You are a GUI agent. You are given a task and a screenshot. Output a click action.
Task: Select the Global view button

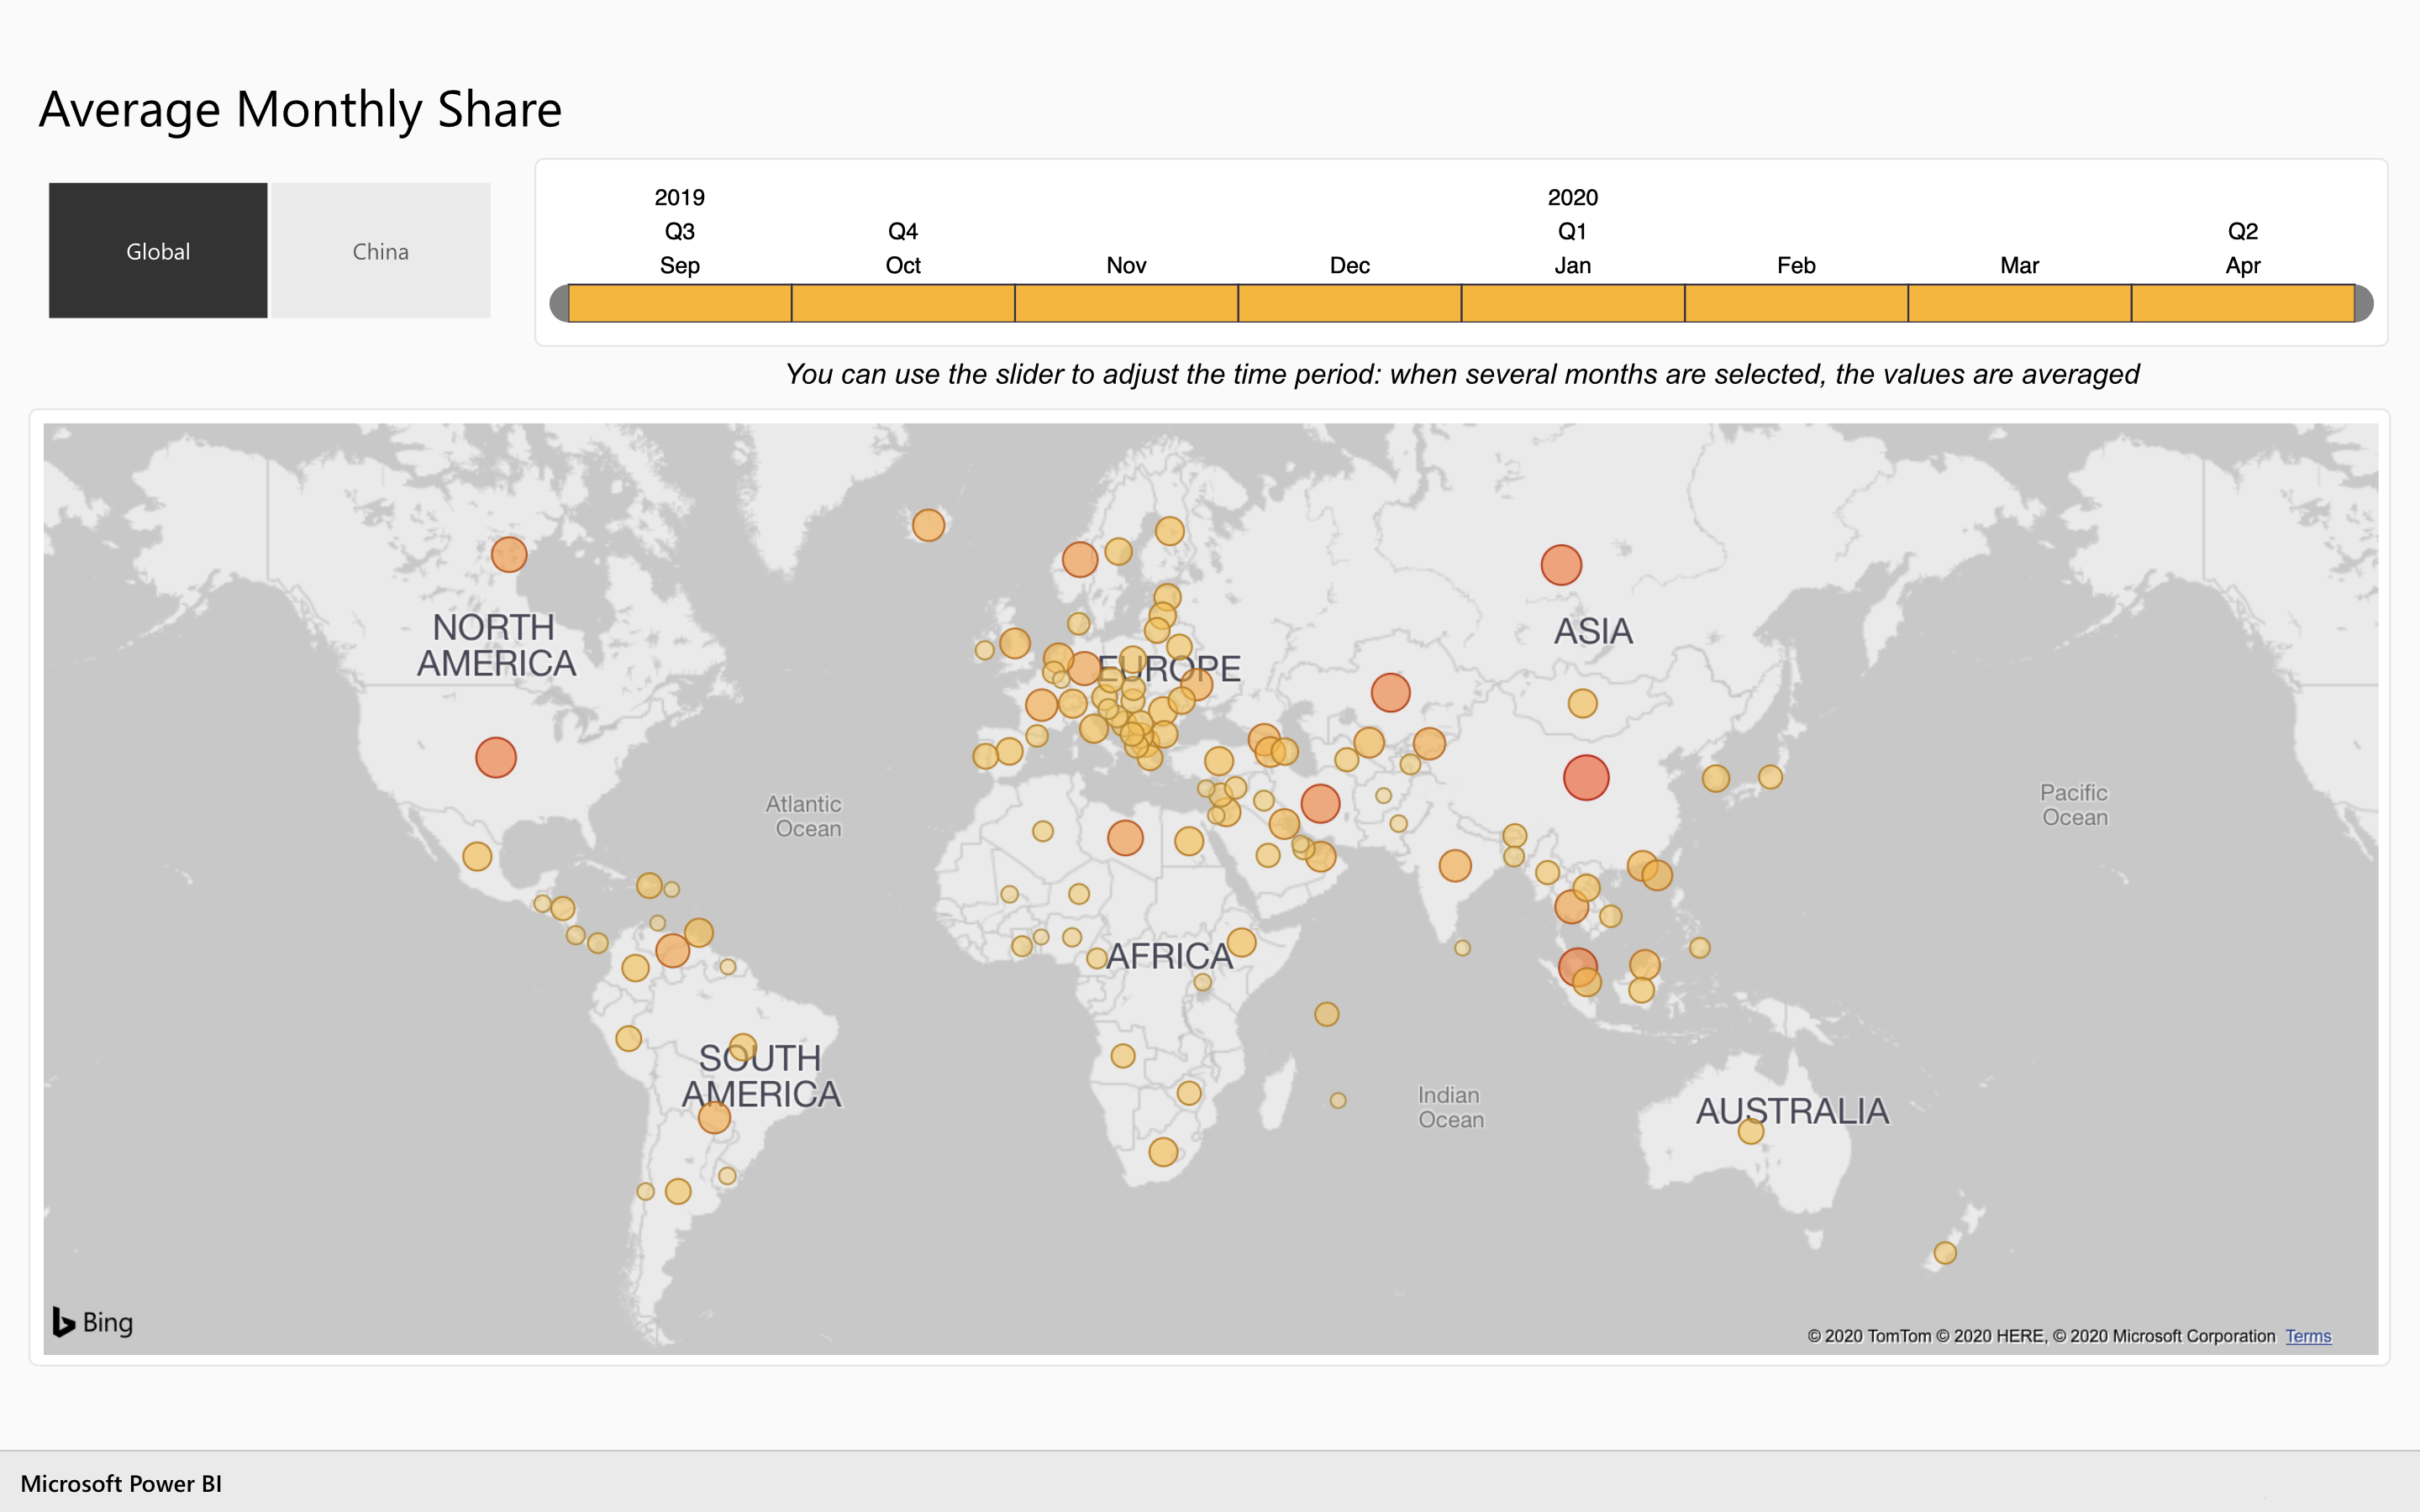point(158,251)
